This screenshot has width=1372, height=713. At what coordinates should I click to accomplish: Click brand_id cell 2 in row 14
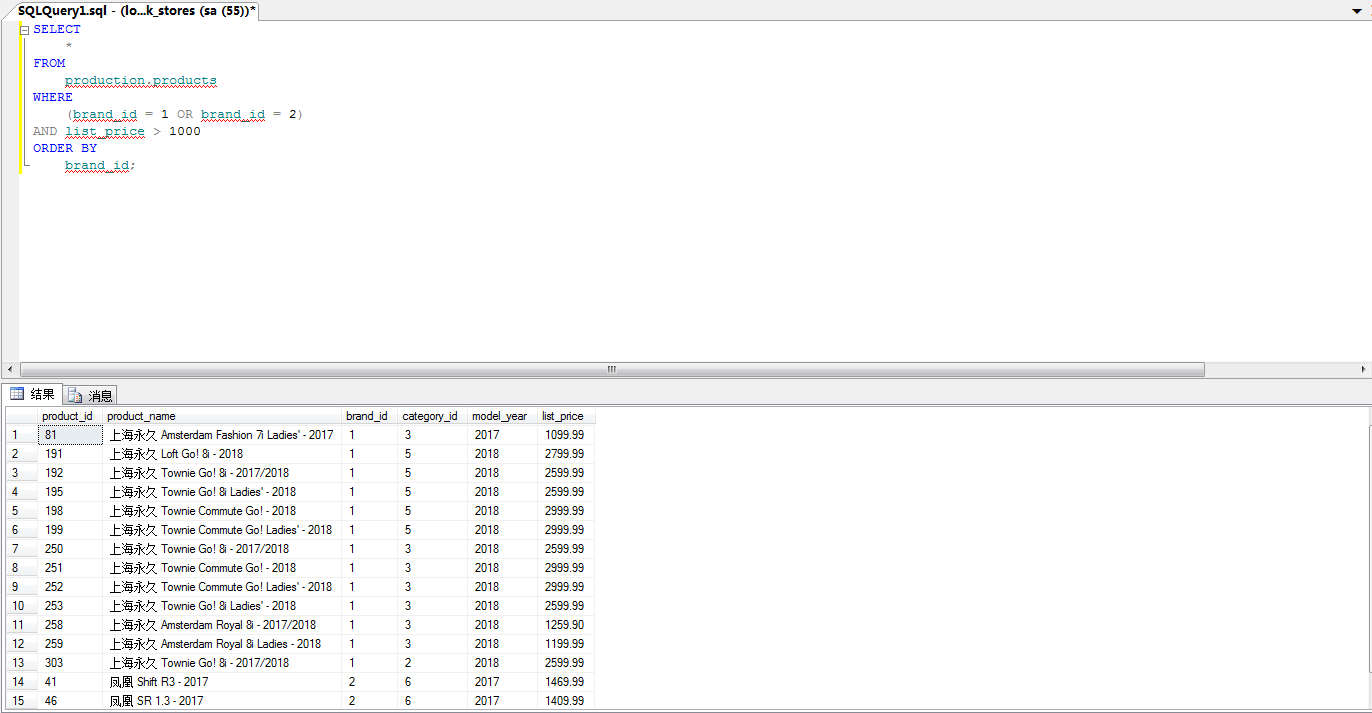(369, 682)
